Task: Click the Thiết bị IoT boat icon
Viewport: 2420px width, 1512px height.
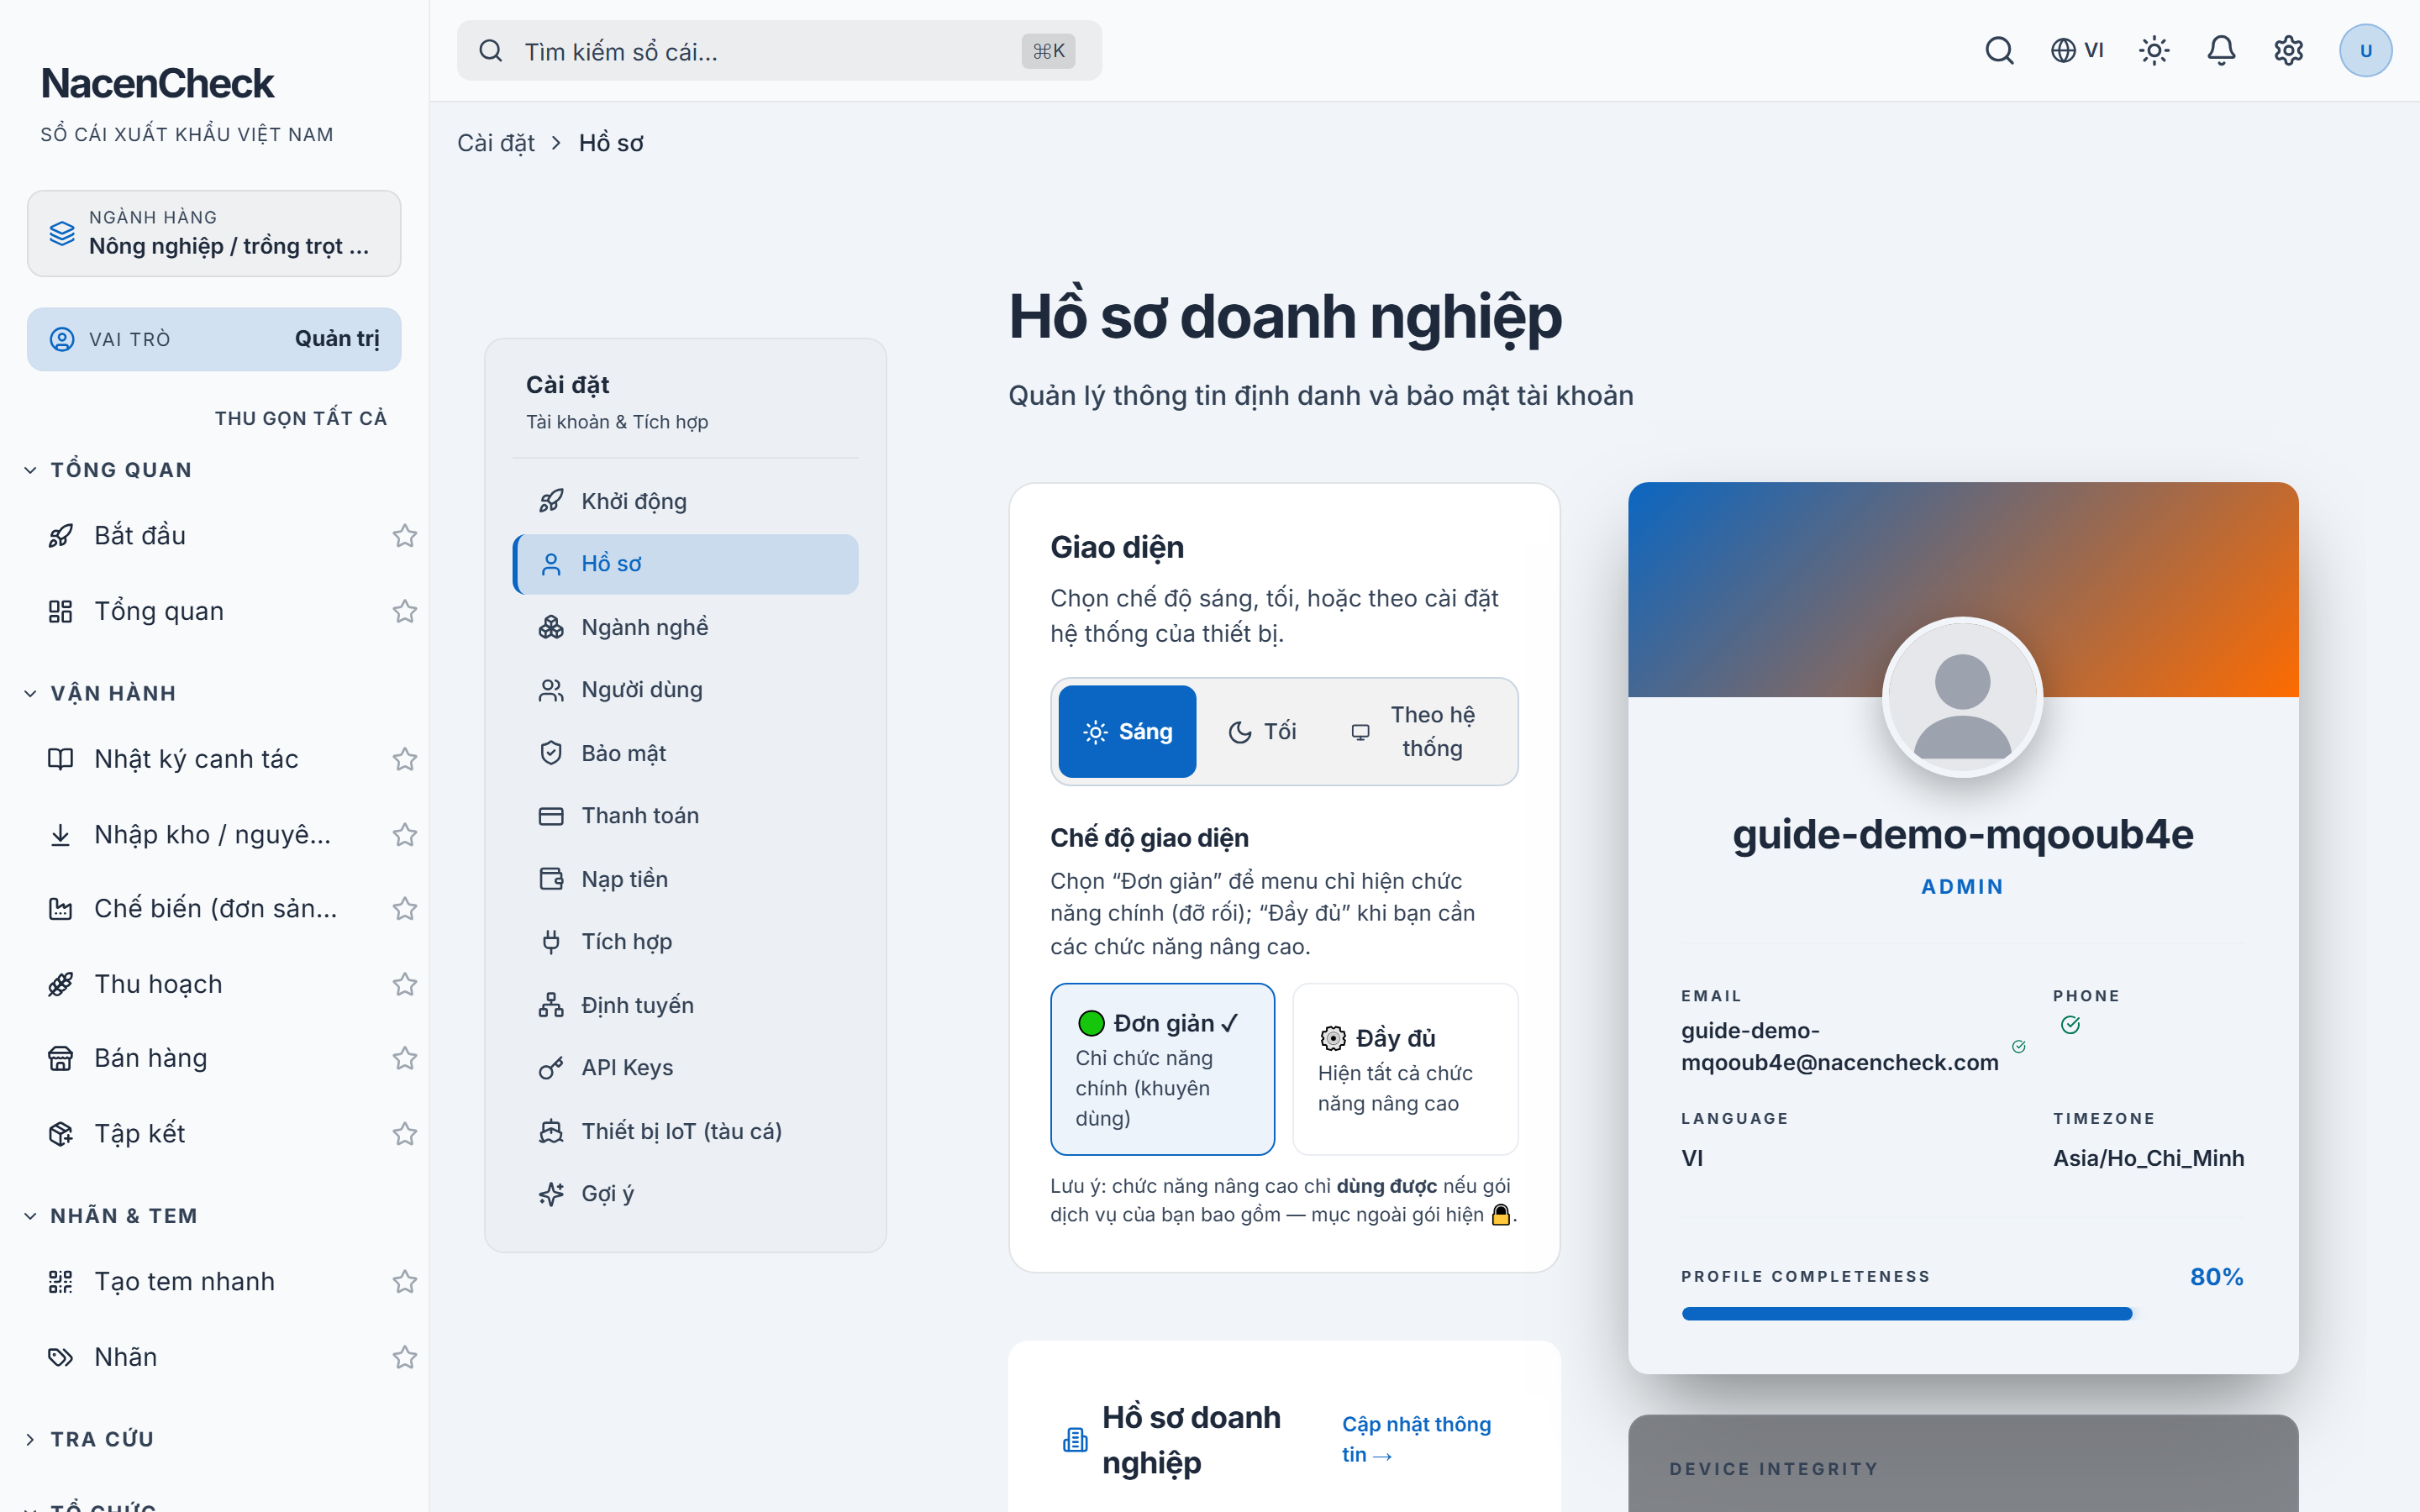Action: point(551,1131)
